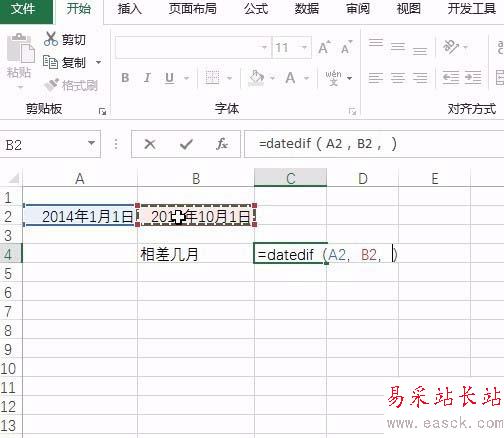Click the Align Right icon
This screenshot has width=504, height=438.
(420, 78)
